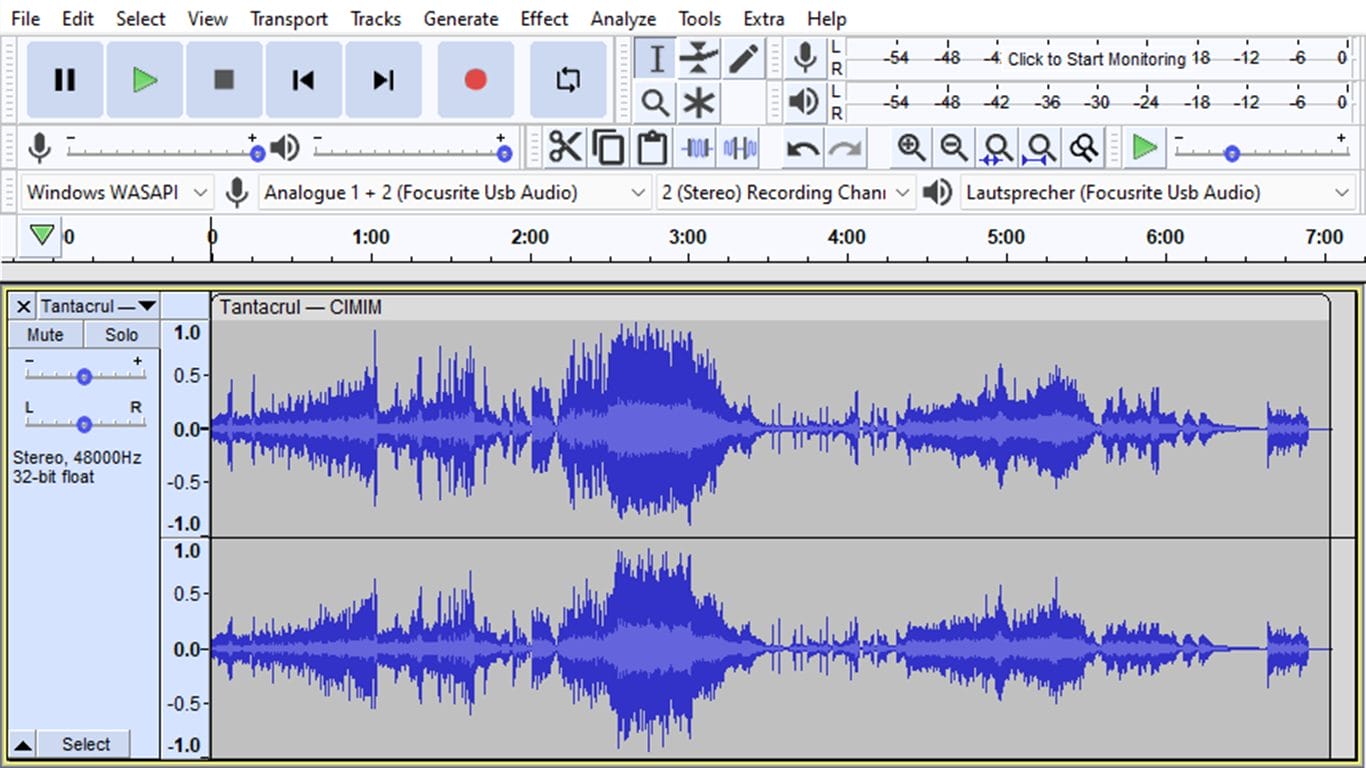Screen dimensions: 1366x768
Task: Click the Fit project to width icon
Action: 1041,148
